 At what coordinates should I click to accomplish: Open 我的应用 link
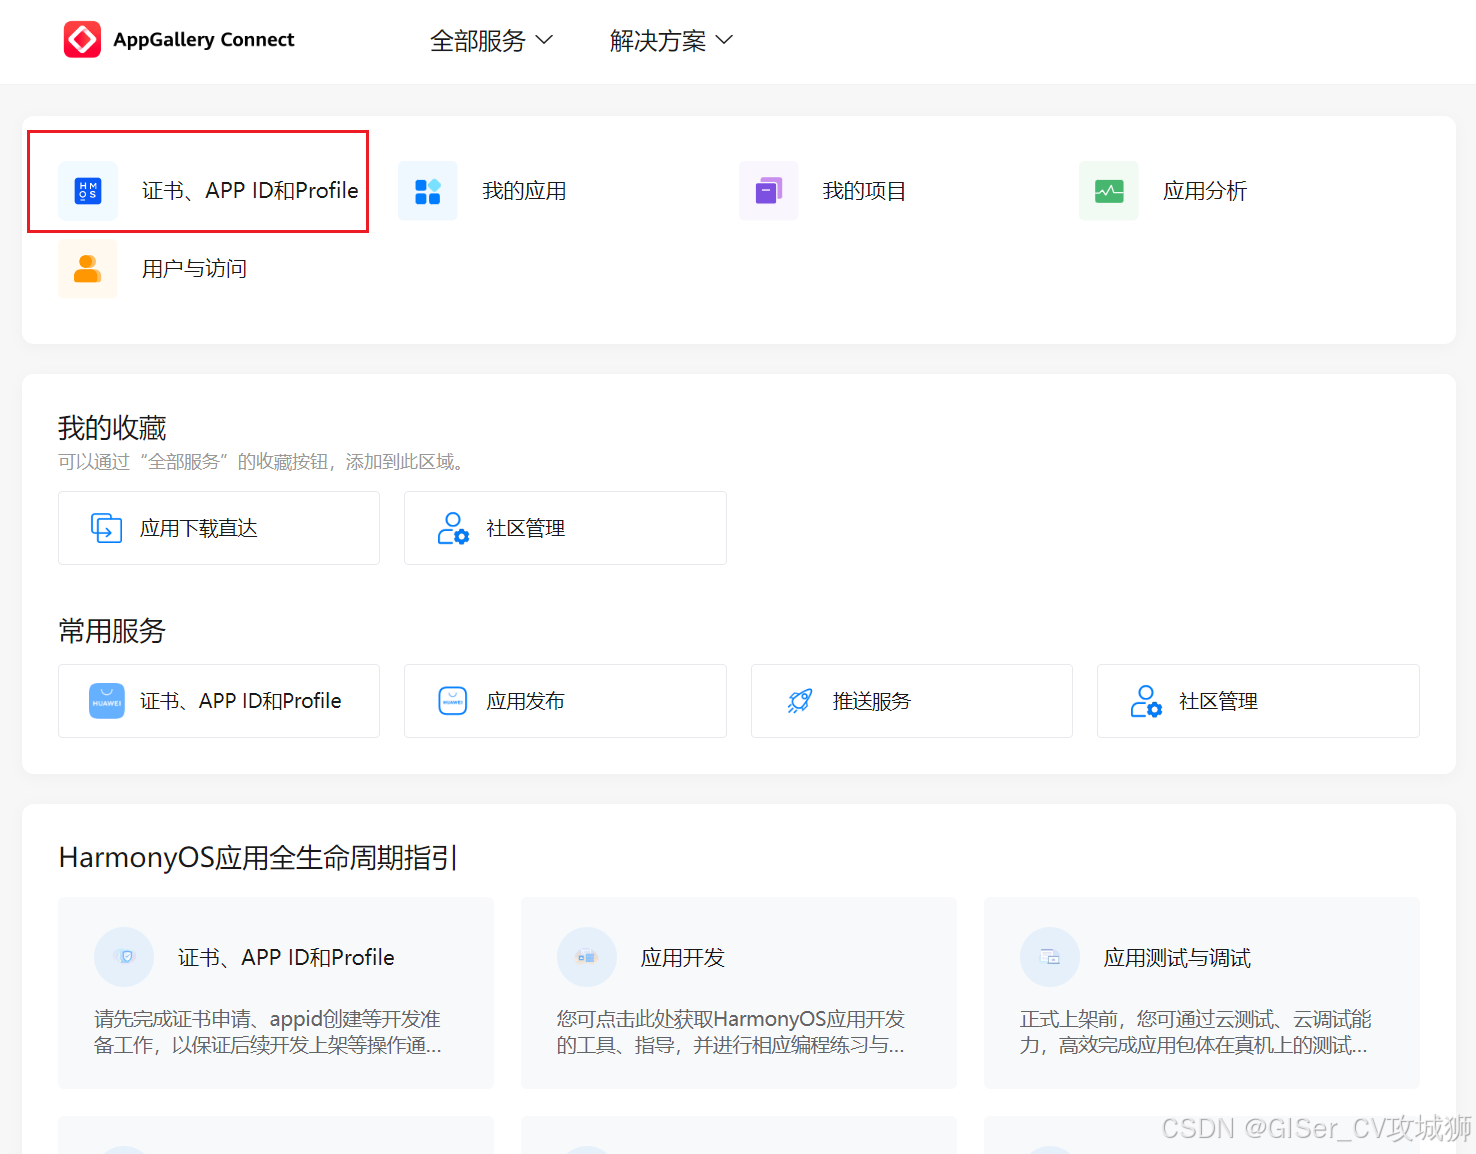(524, 191)
